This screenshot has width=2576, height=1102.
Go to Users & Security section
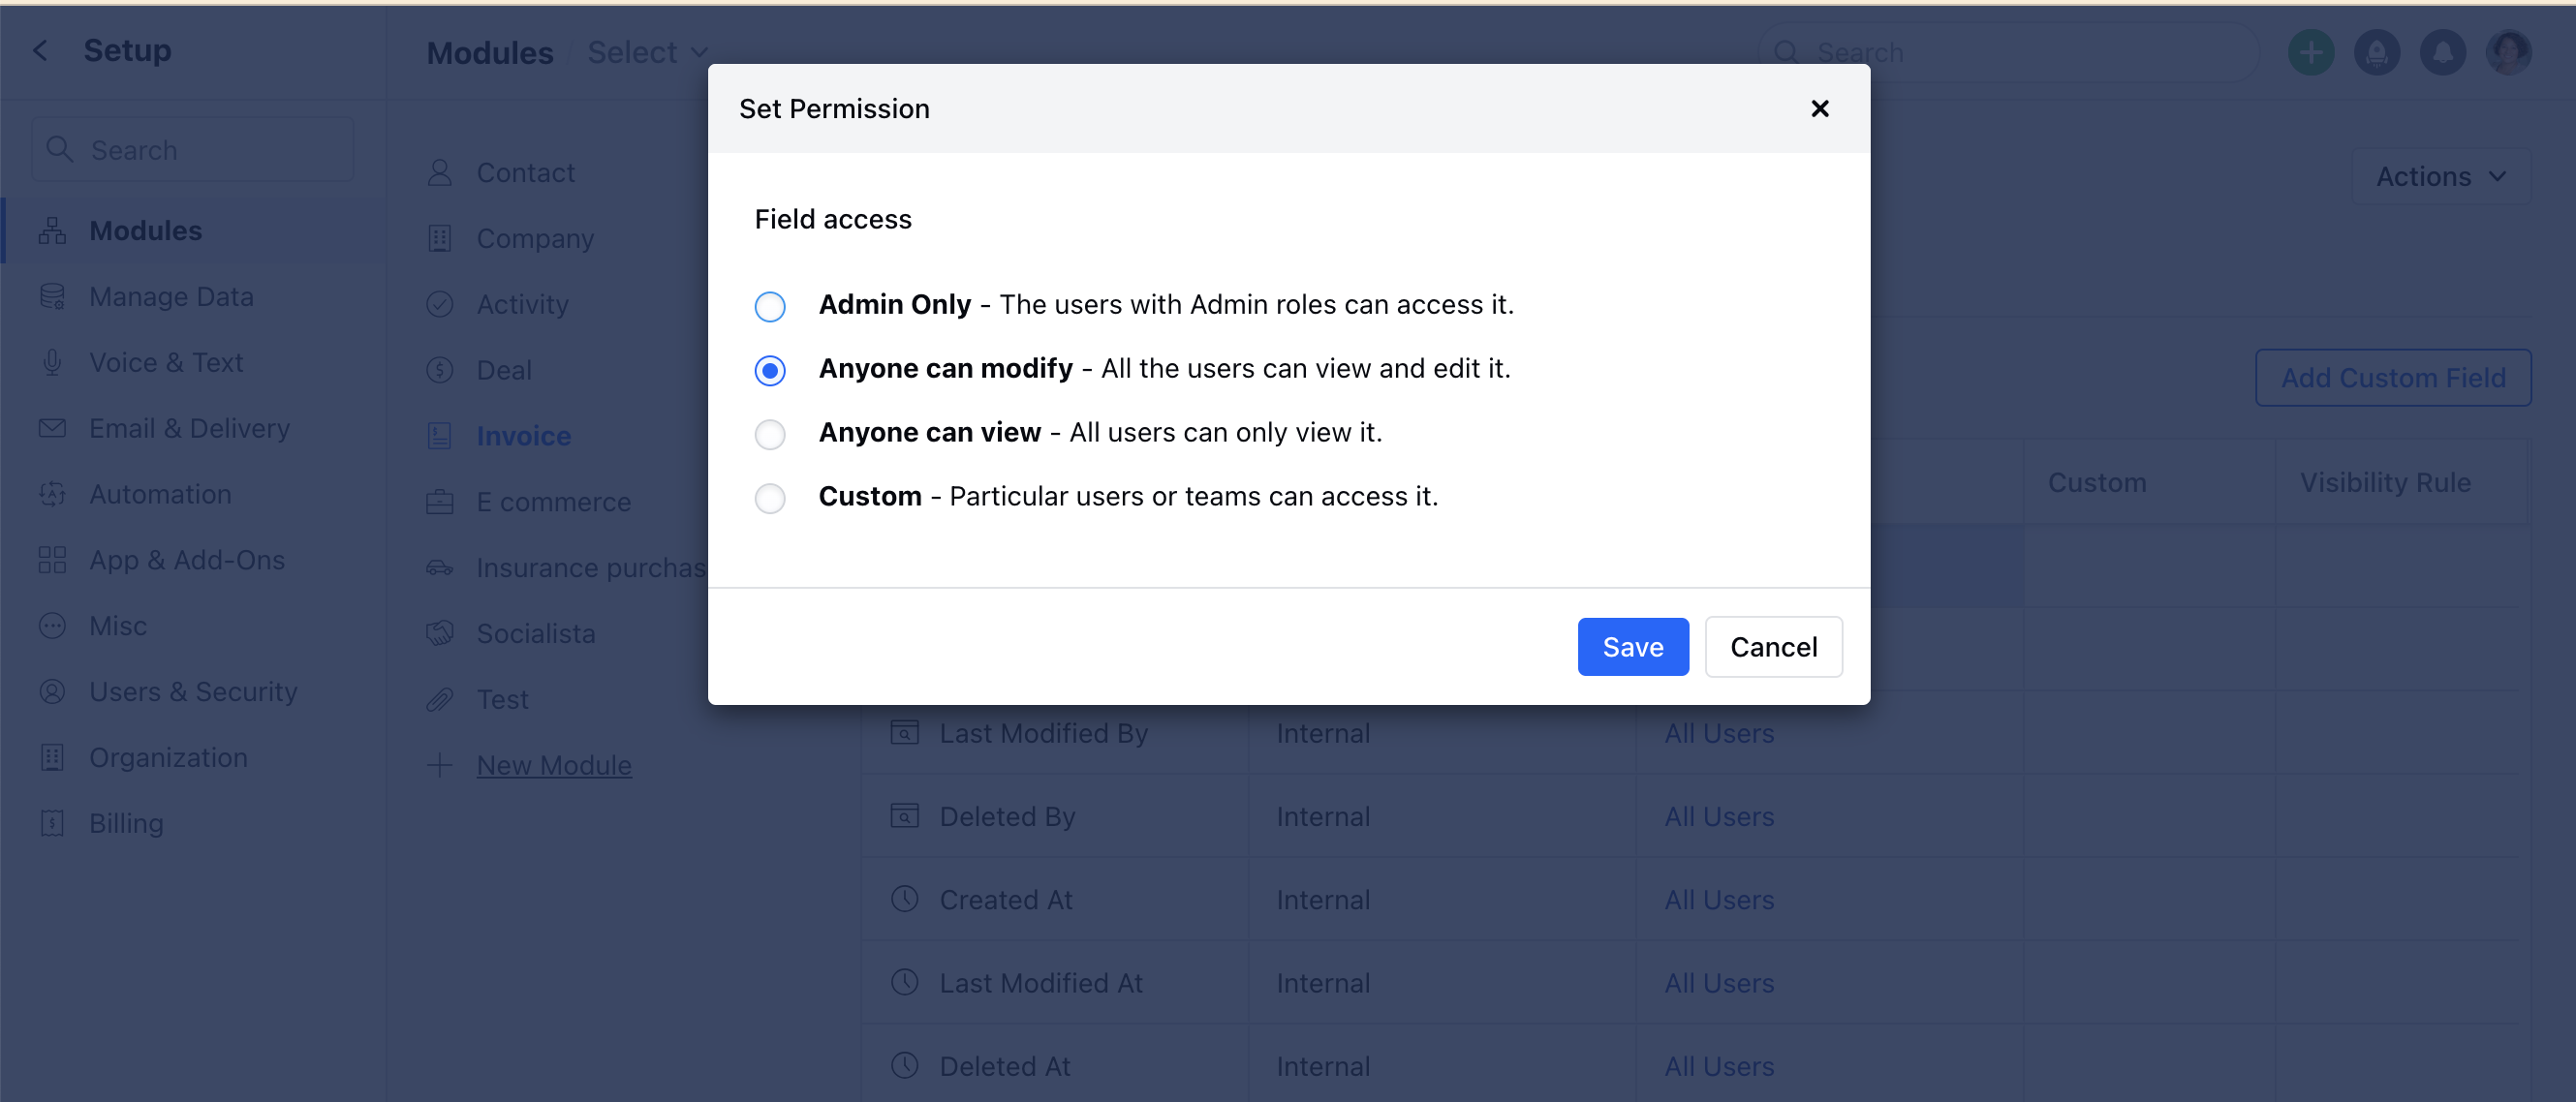tap(193, 691)
